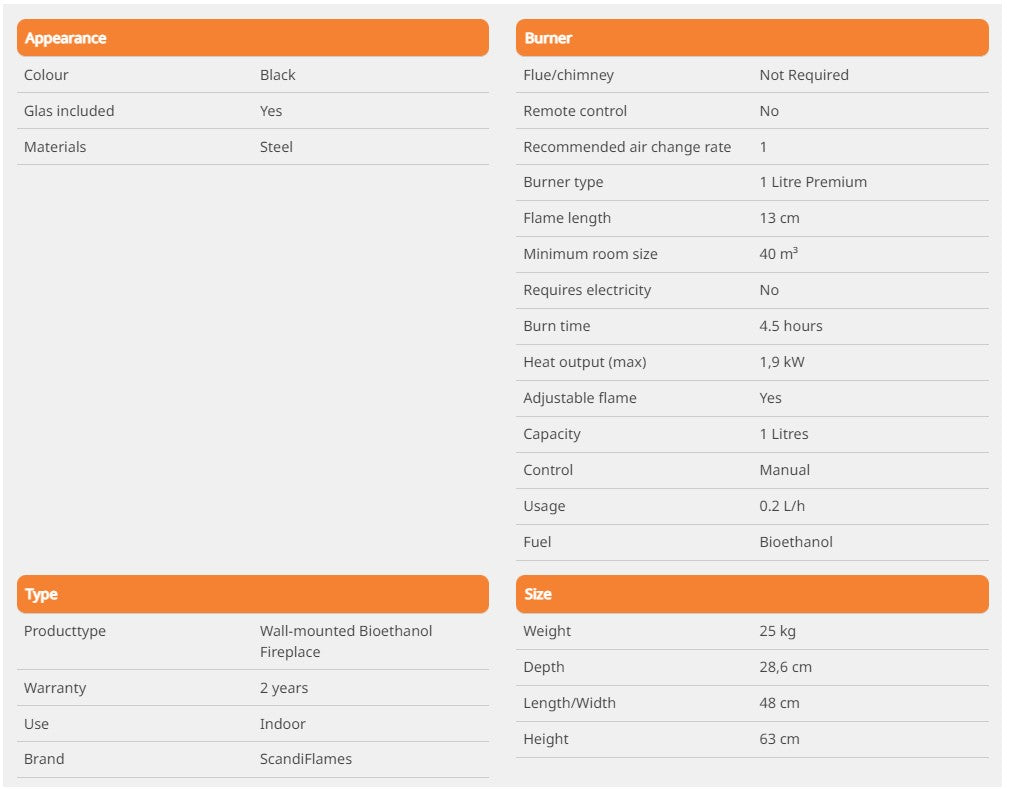Click the Minimum room size value
Screen dimensions: 1010x789
(778, 254)
